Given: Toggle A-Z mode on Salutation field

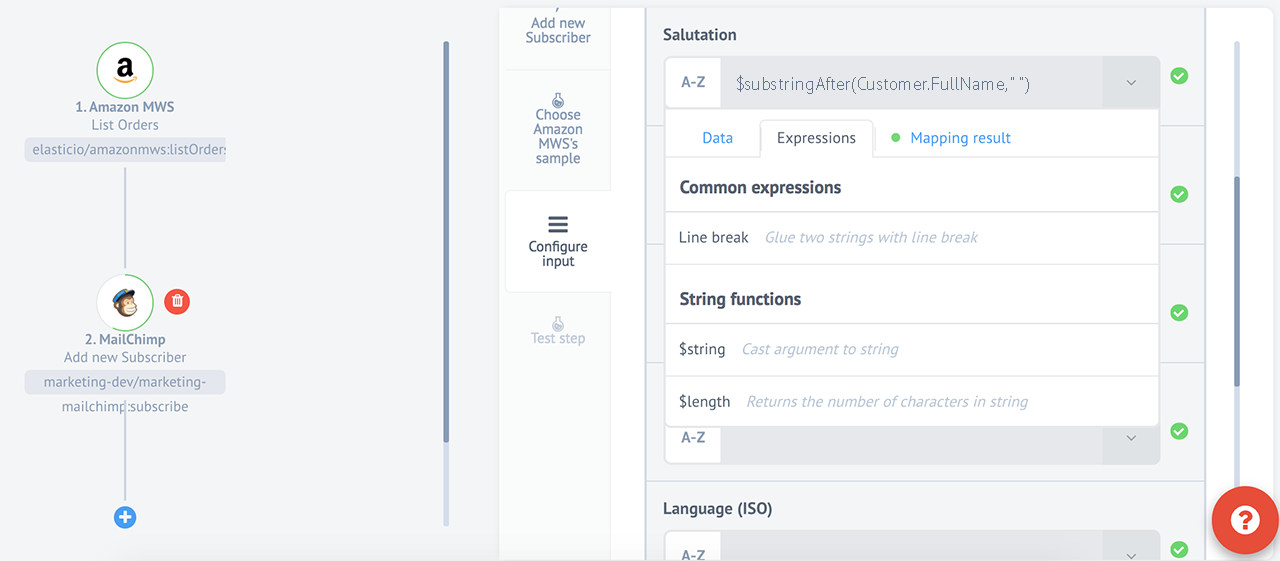Looking at the screenshot, I should [693, 83].
